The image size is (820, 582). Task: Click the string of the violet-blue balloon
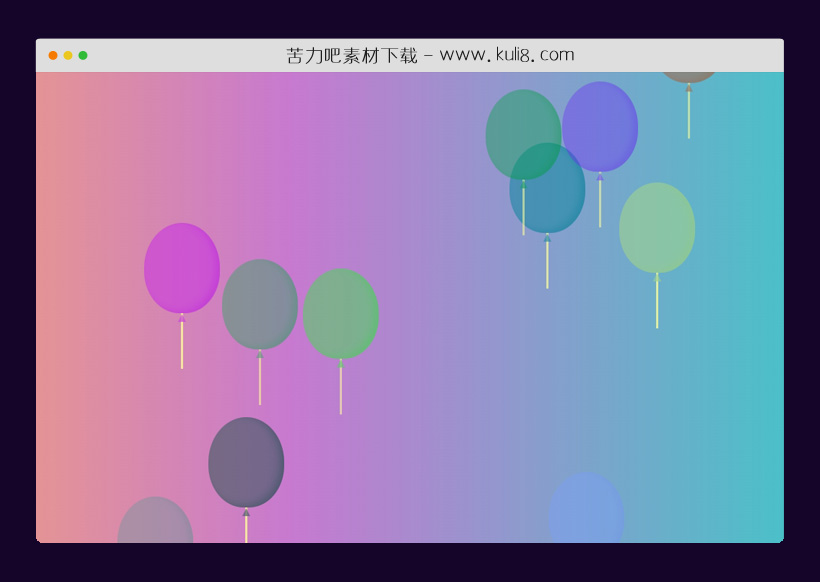pyautogui.click(x=600, y=204)
